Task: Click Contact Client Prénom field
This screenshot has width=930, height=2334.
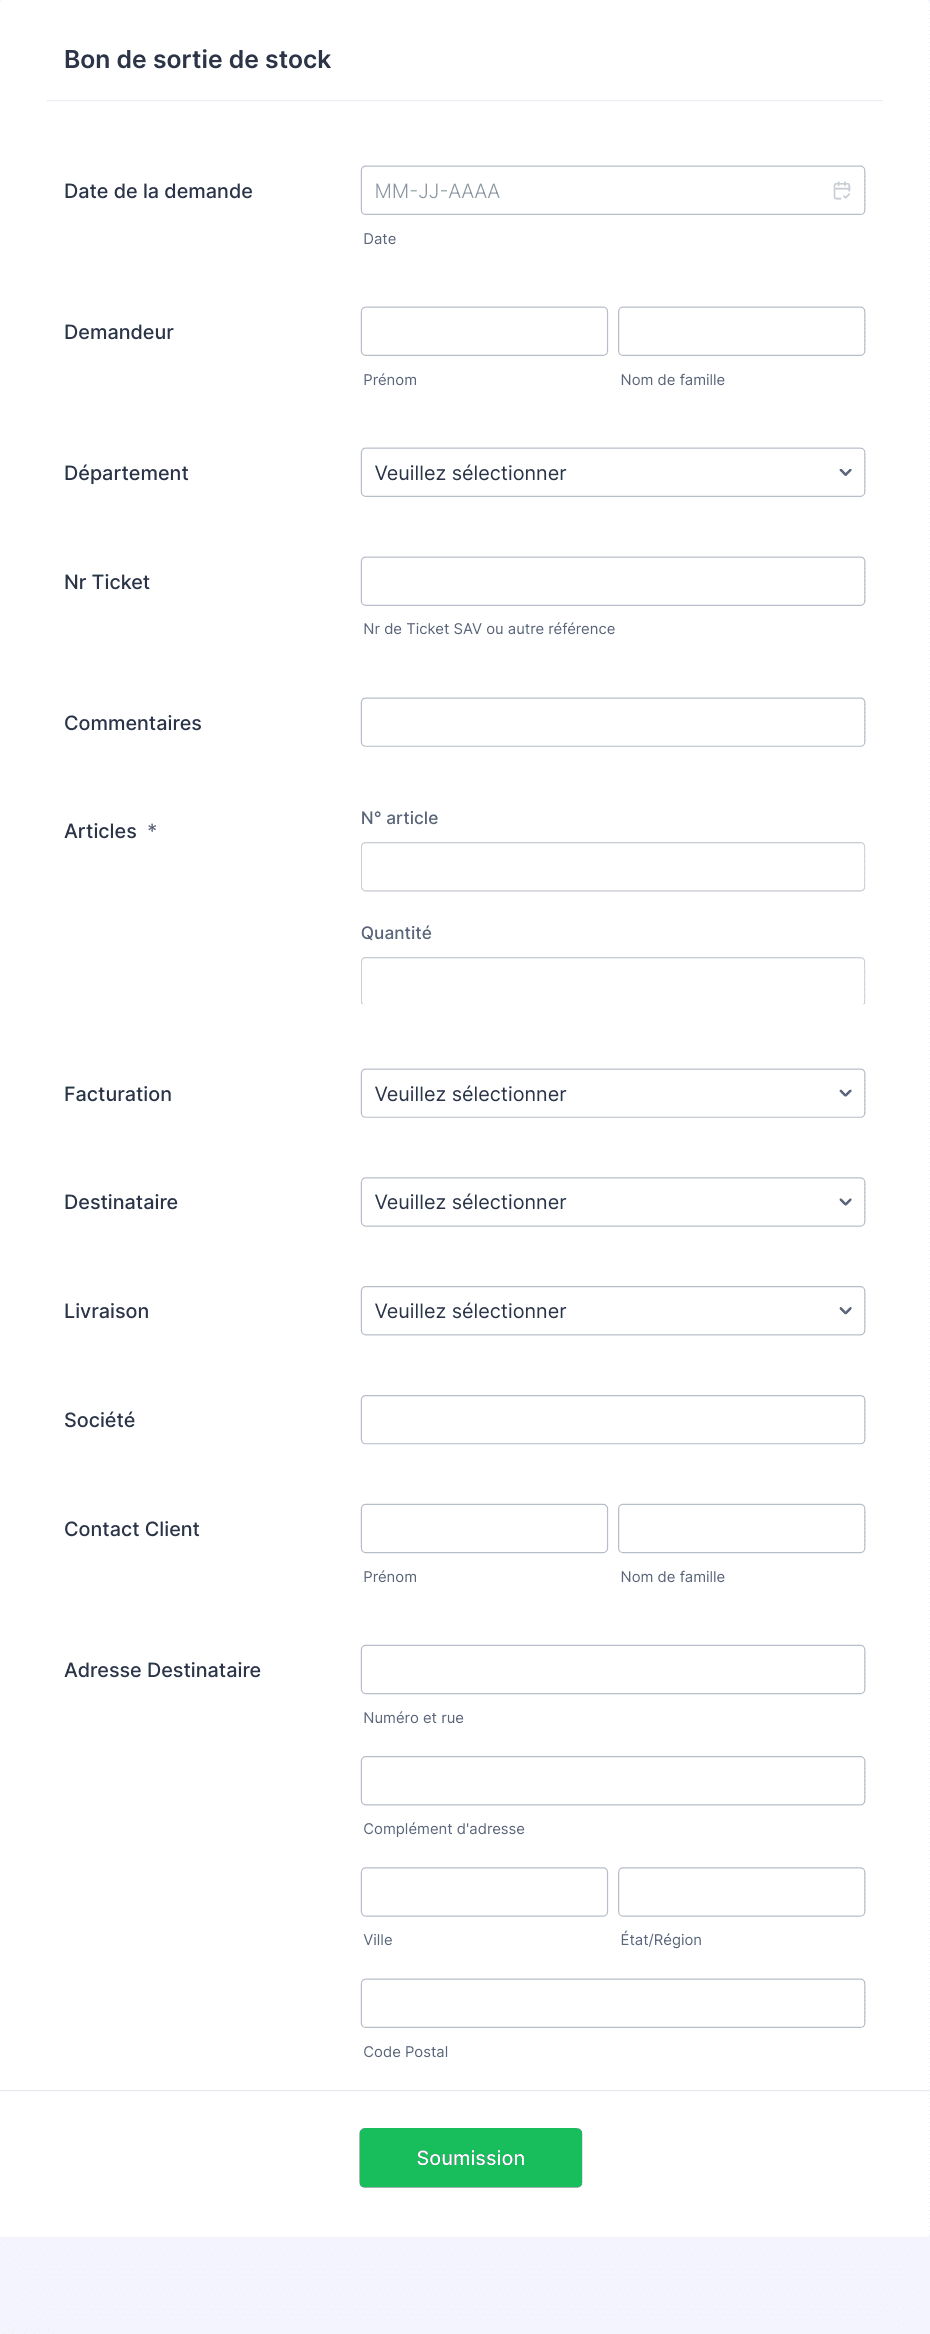Action: (484, 1529)
